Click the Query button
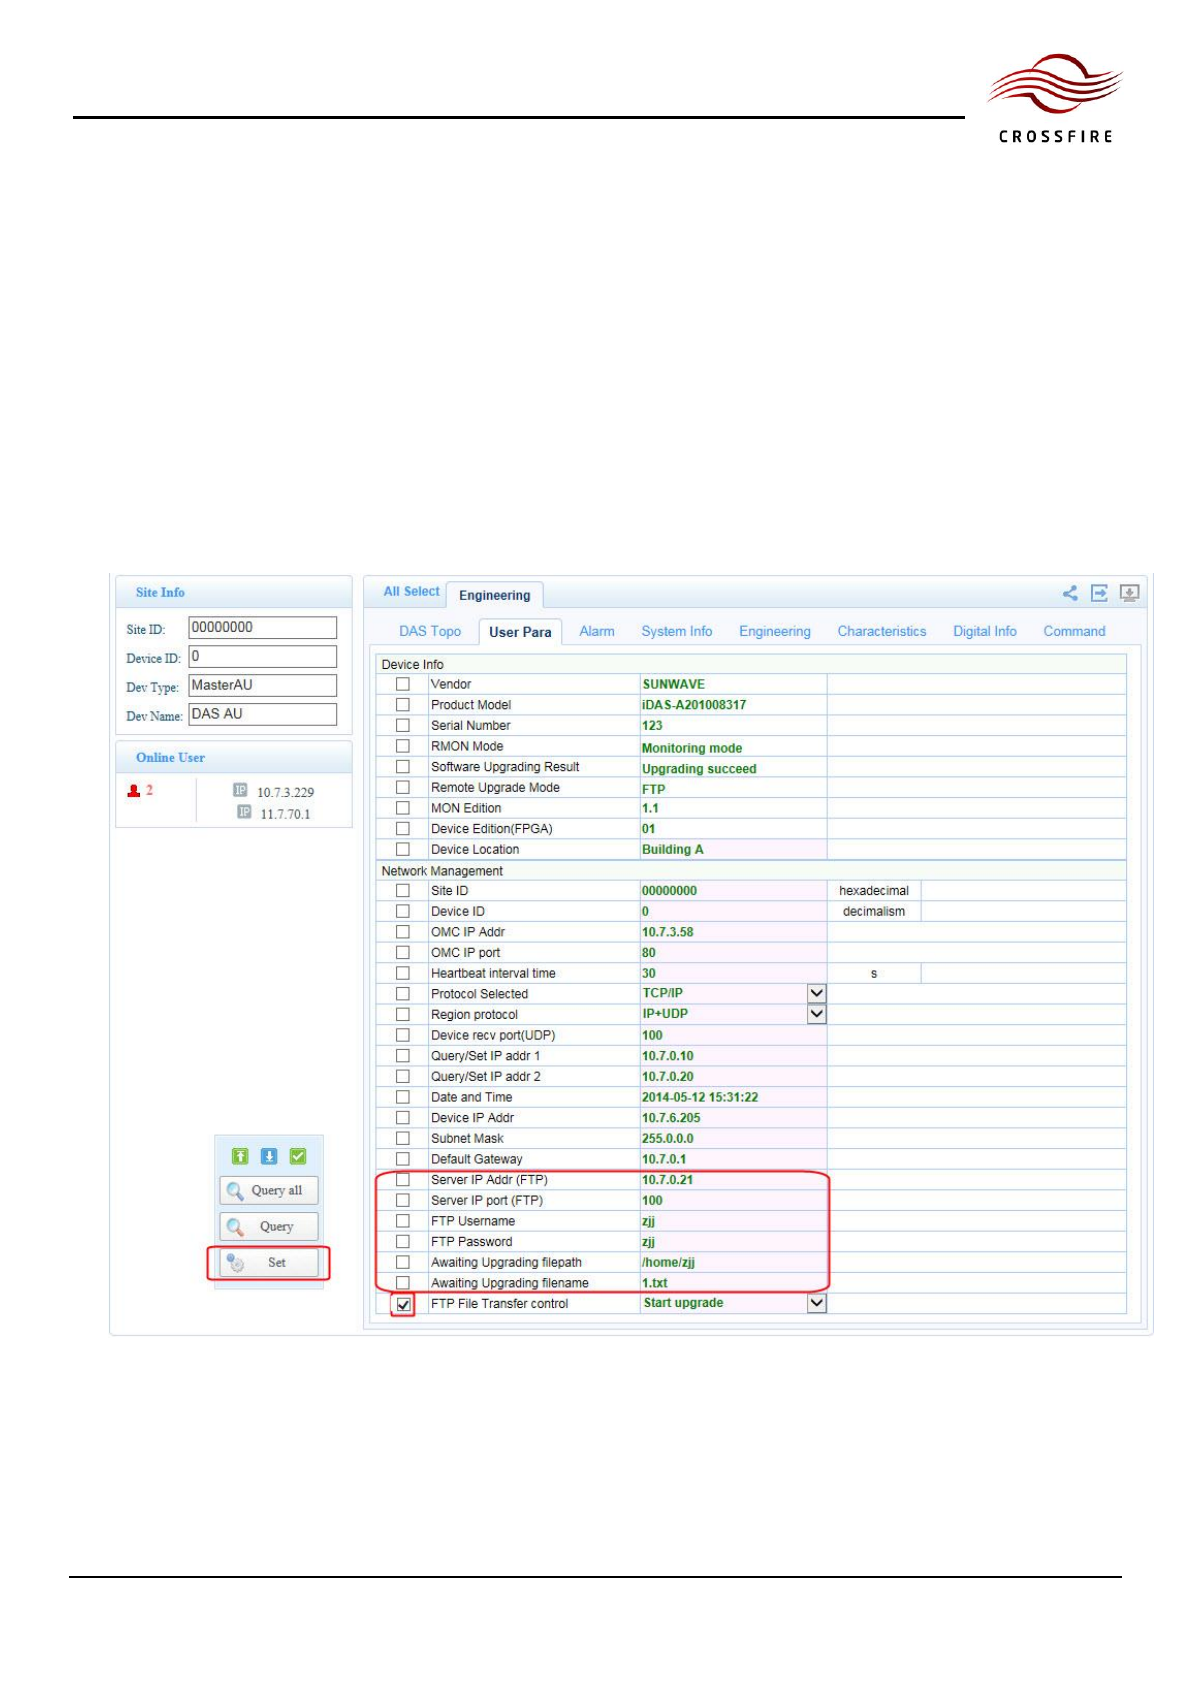Screen dimensions: 1191x1684 click(x=269, y=1227)
